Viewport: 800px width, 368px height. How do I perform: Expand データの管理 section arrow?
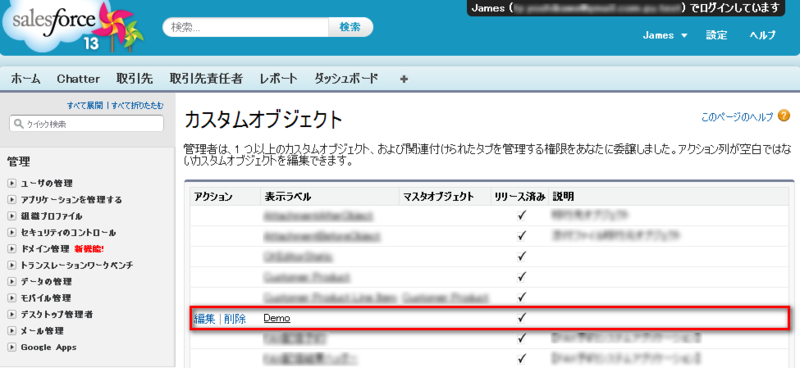(12, 282)
